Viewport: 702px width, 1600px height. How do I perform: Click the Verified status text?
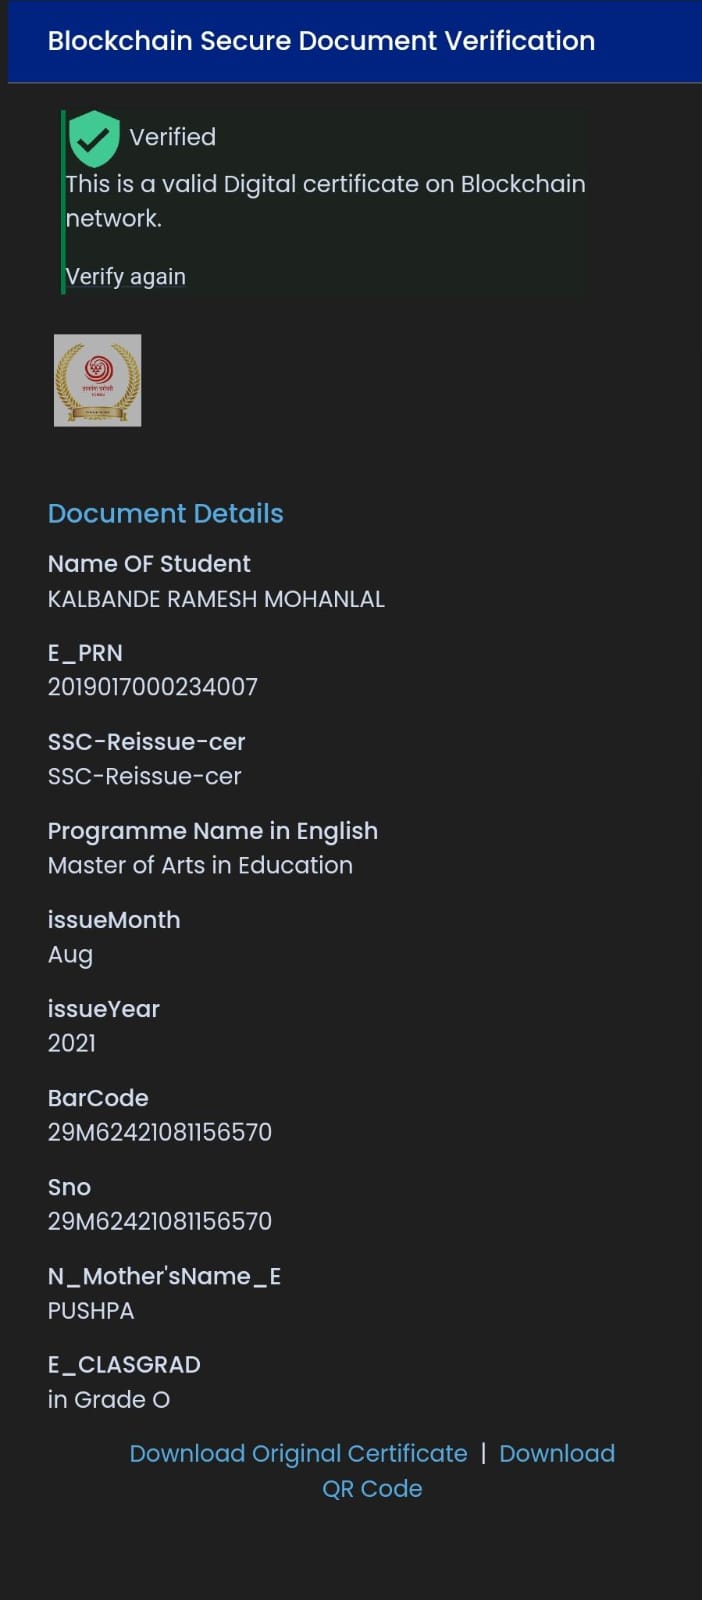coord(173,137)
